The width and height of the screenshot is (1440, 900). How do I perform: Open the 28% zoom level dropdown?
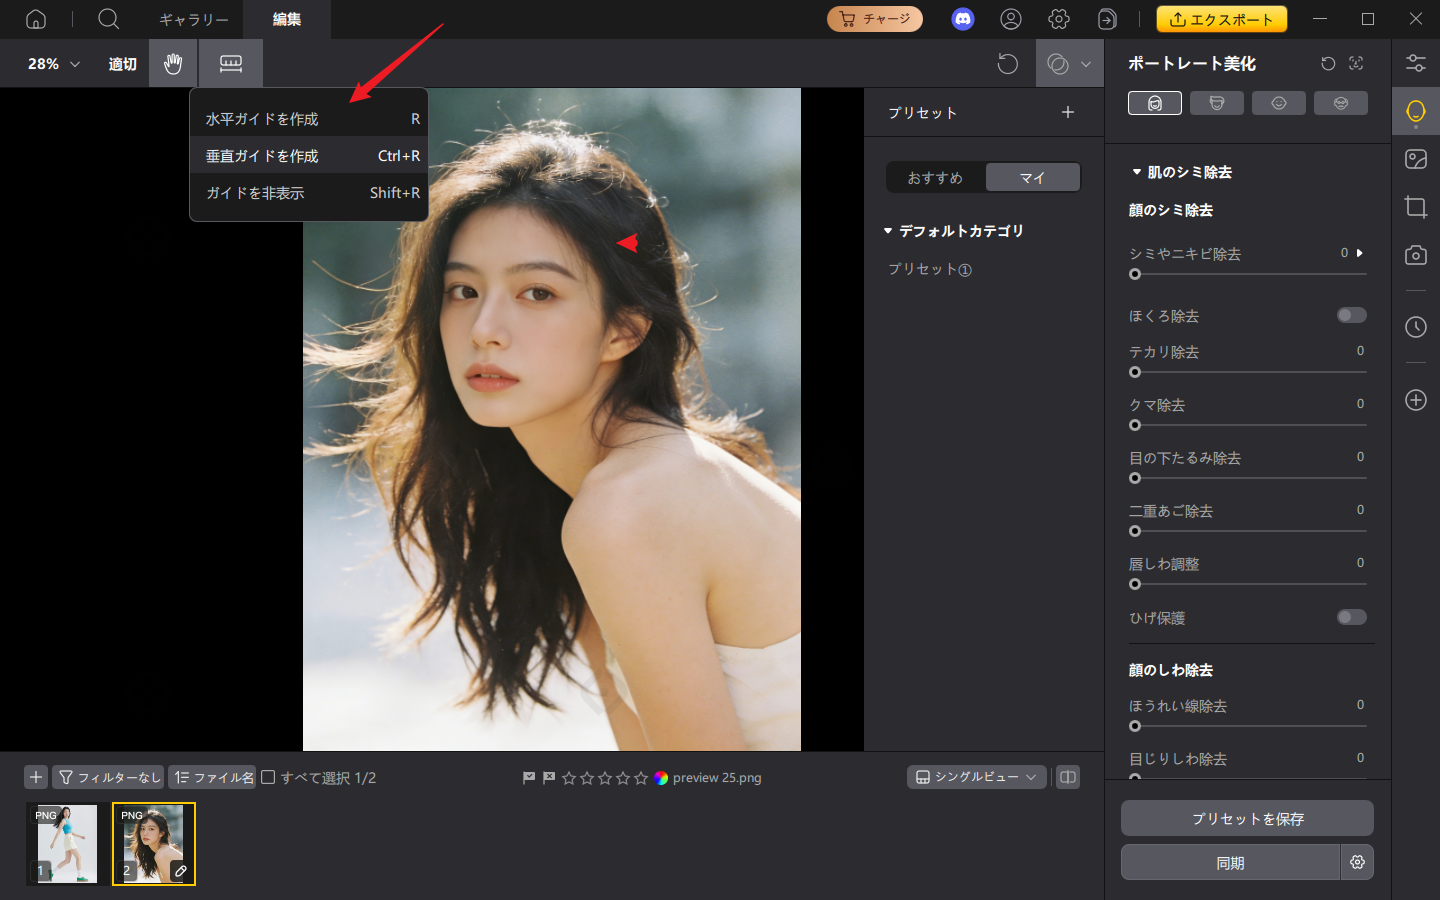pyautogui.click(x=53, y=64)
